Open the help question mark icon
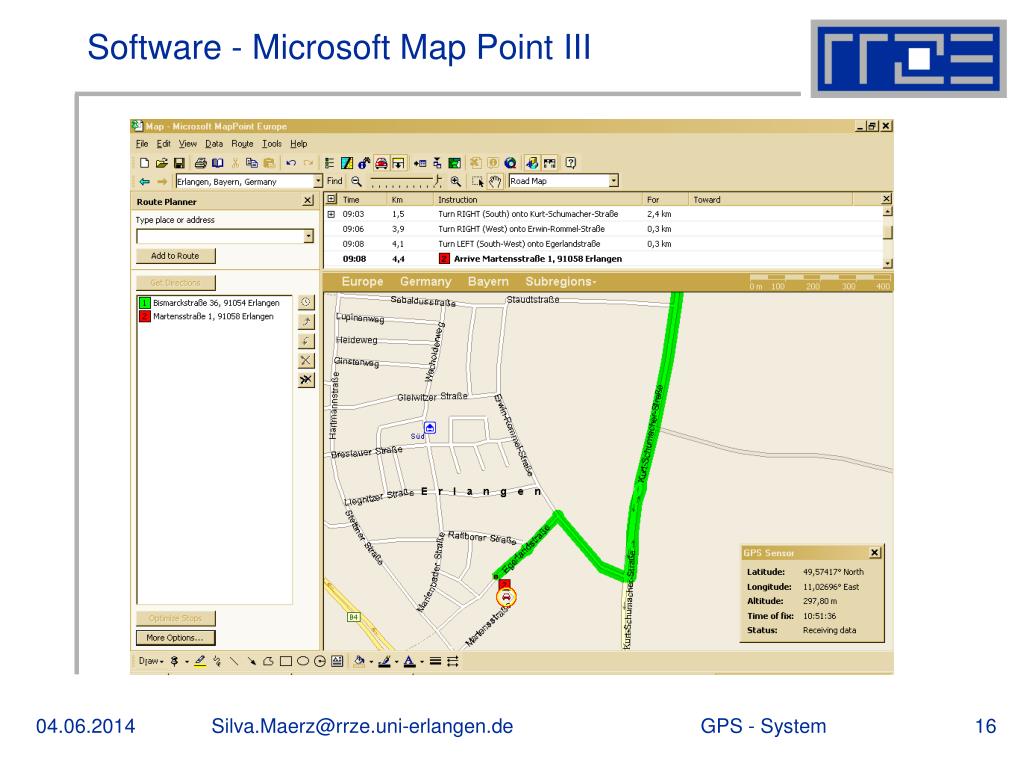 [x=571, y=163]
